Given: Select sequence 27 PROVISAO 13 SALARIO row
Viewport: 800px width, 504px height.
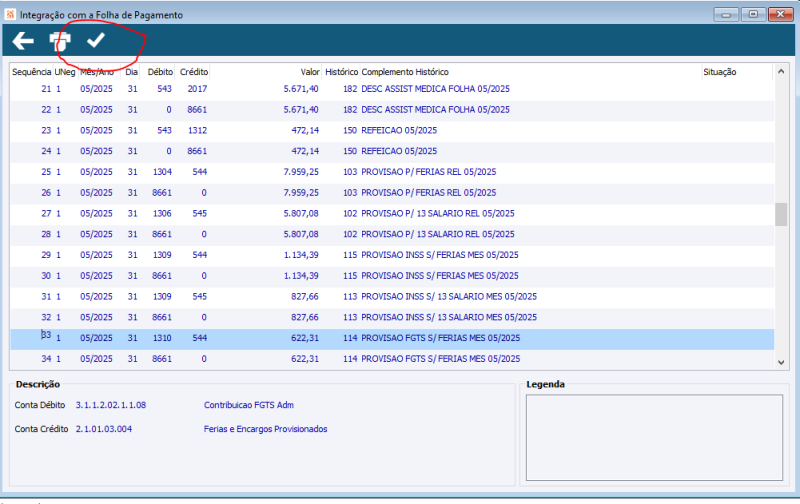Looking at the screenshot, I should (392, 213).
